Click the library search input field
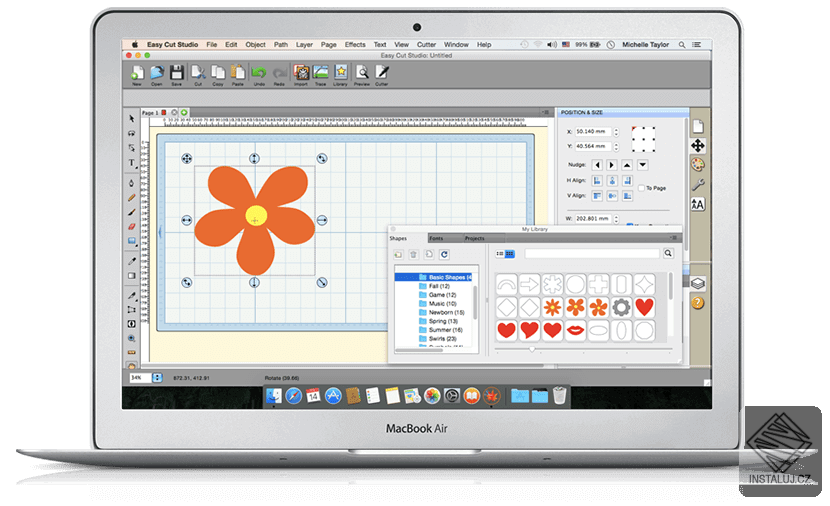Viewport: 830px width, 506px height. coord(592,254)
